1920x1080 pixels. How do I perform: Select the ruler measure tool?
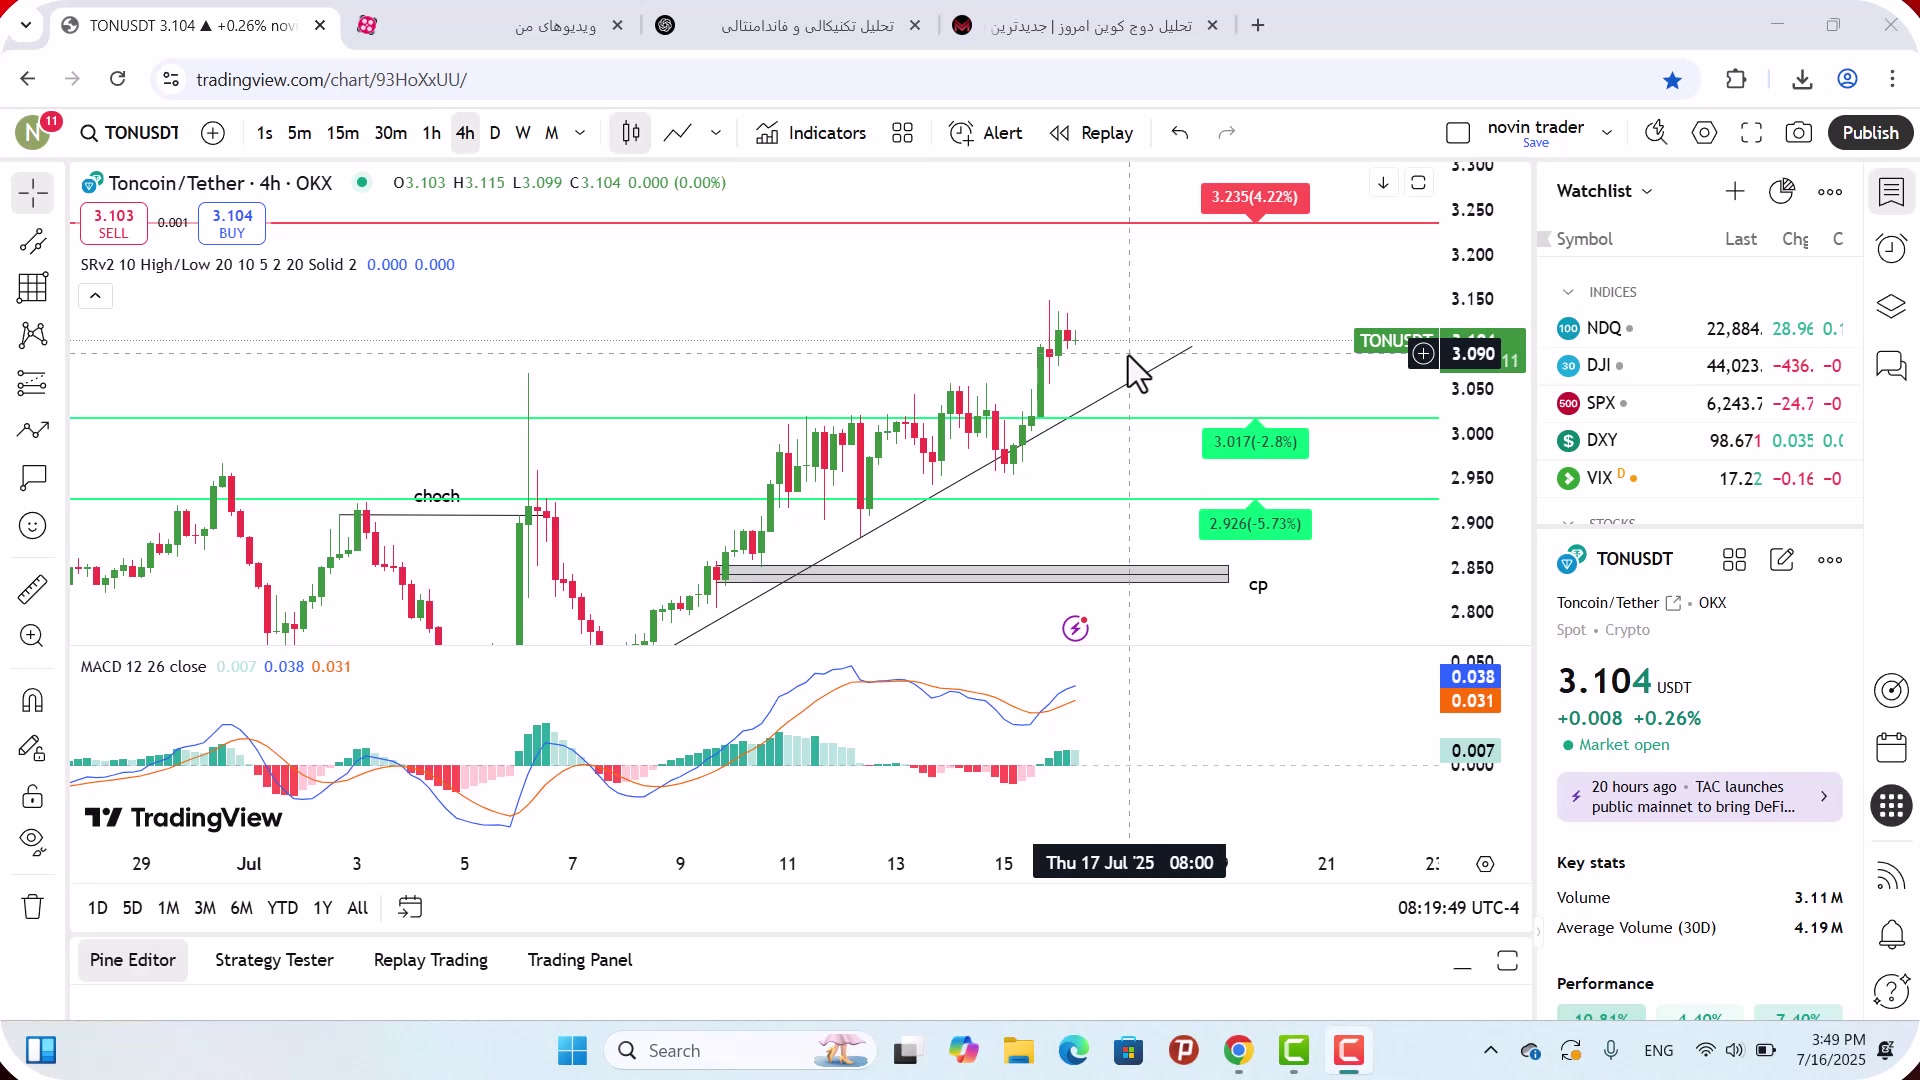tap(33, 589)
